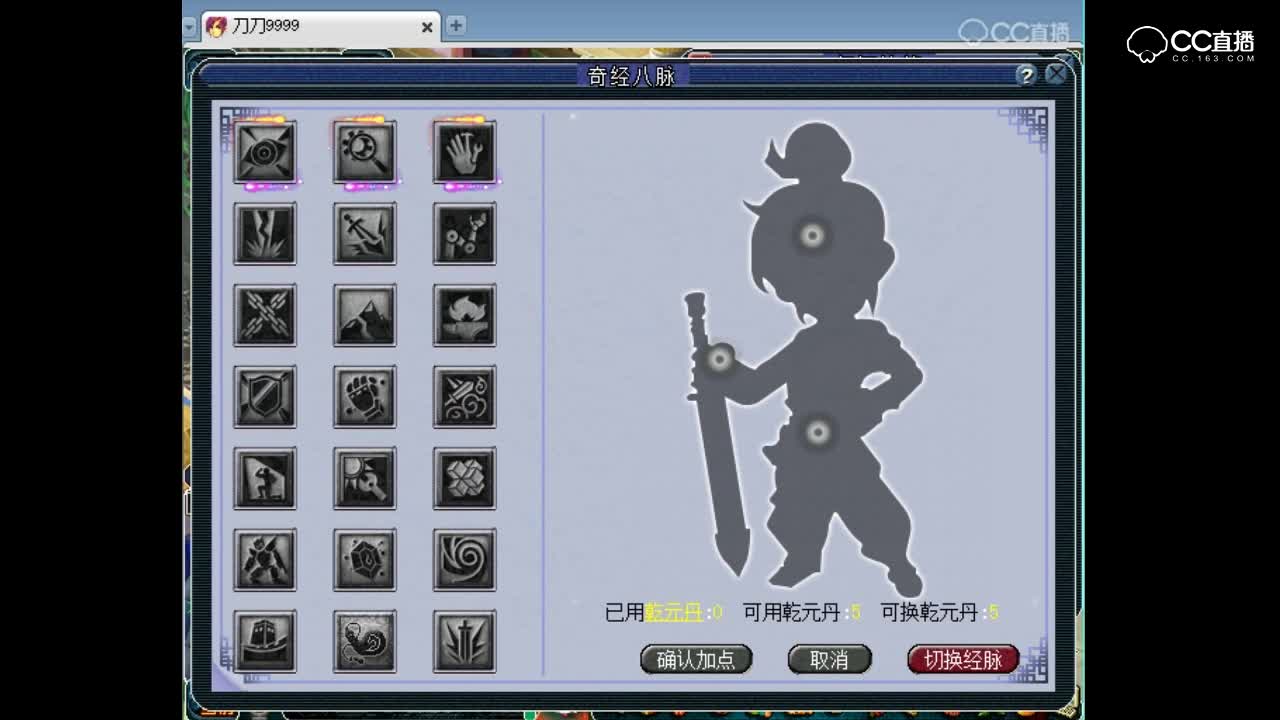Open the tab list dropdown arrow

click(x=190, y=28)
